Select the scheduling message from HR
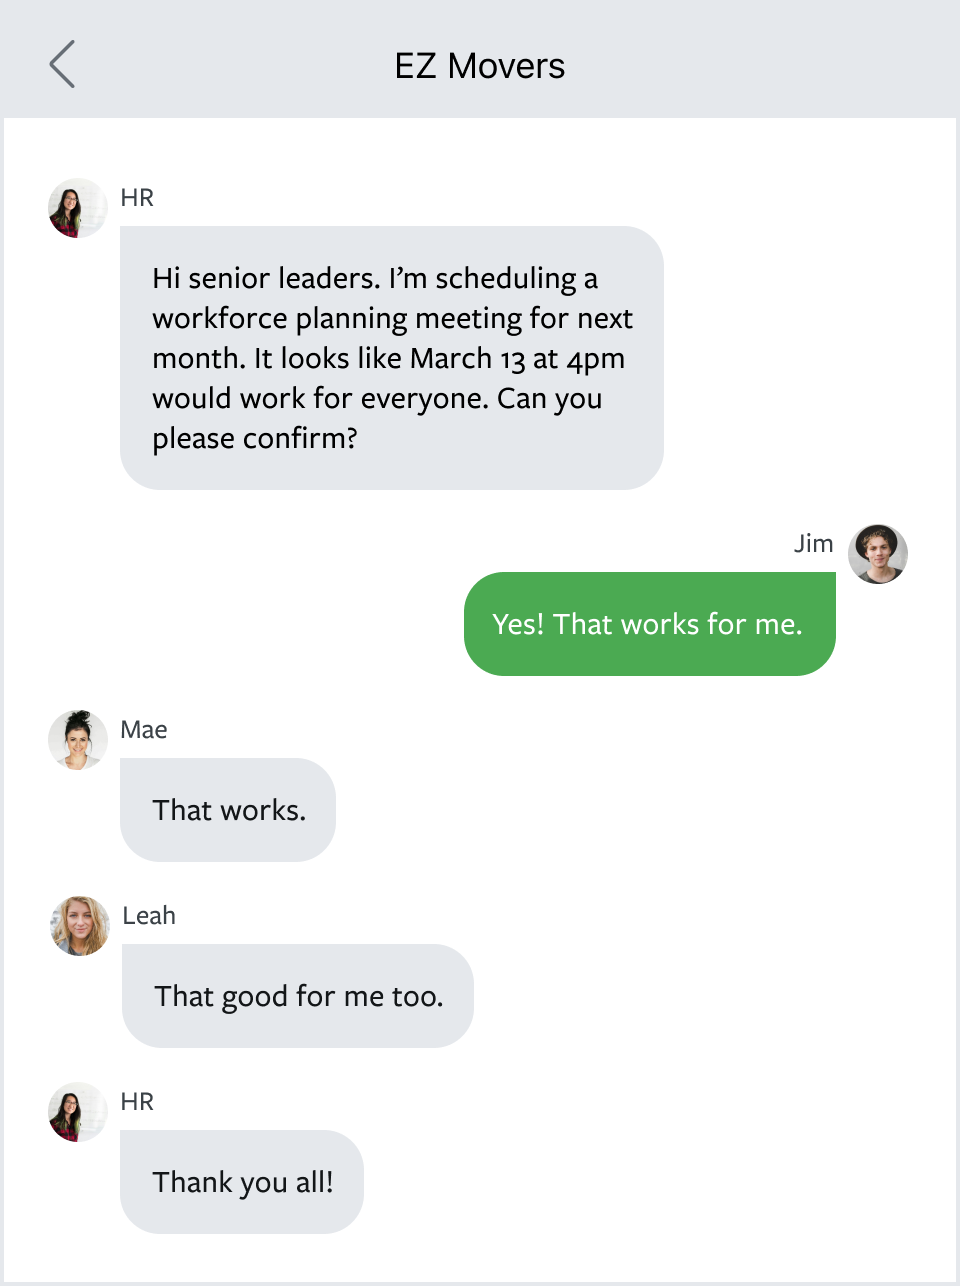 click(x=391, y=358)
